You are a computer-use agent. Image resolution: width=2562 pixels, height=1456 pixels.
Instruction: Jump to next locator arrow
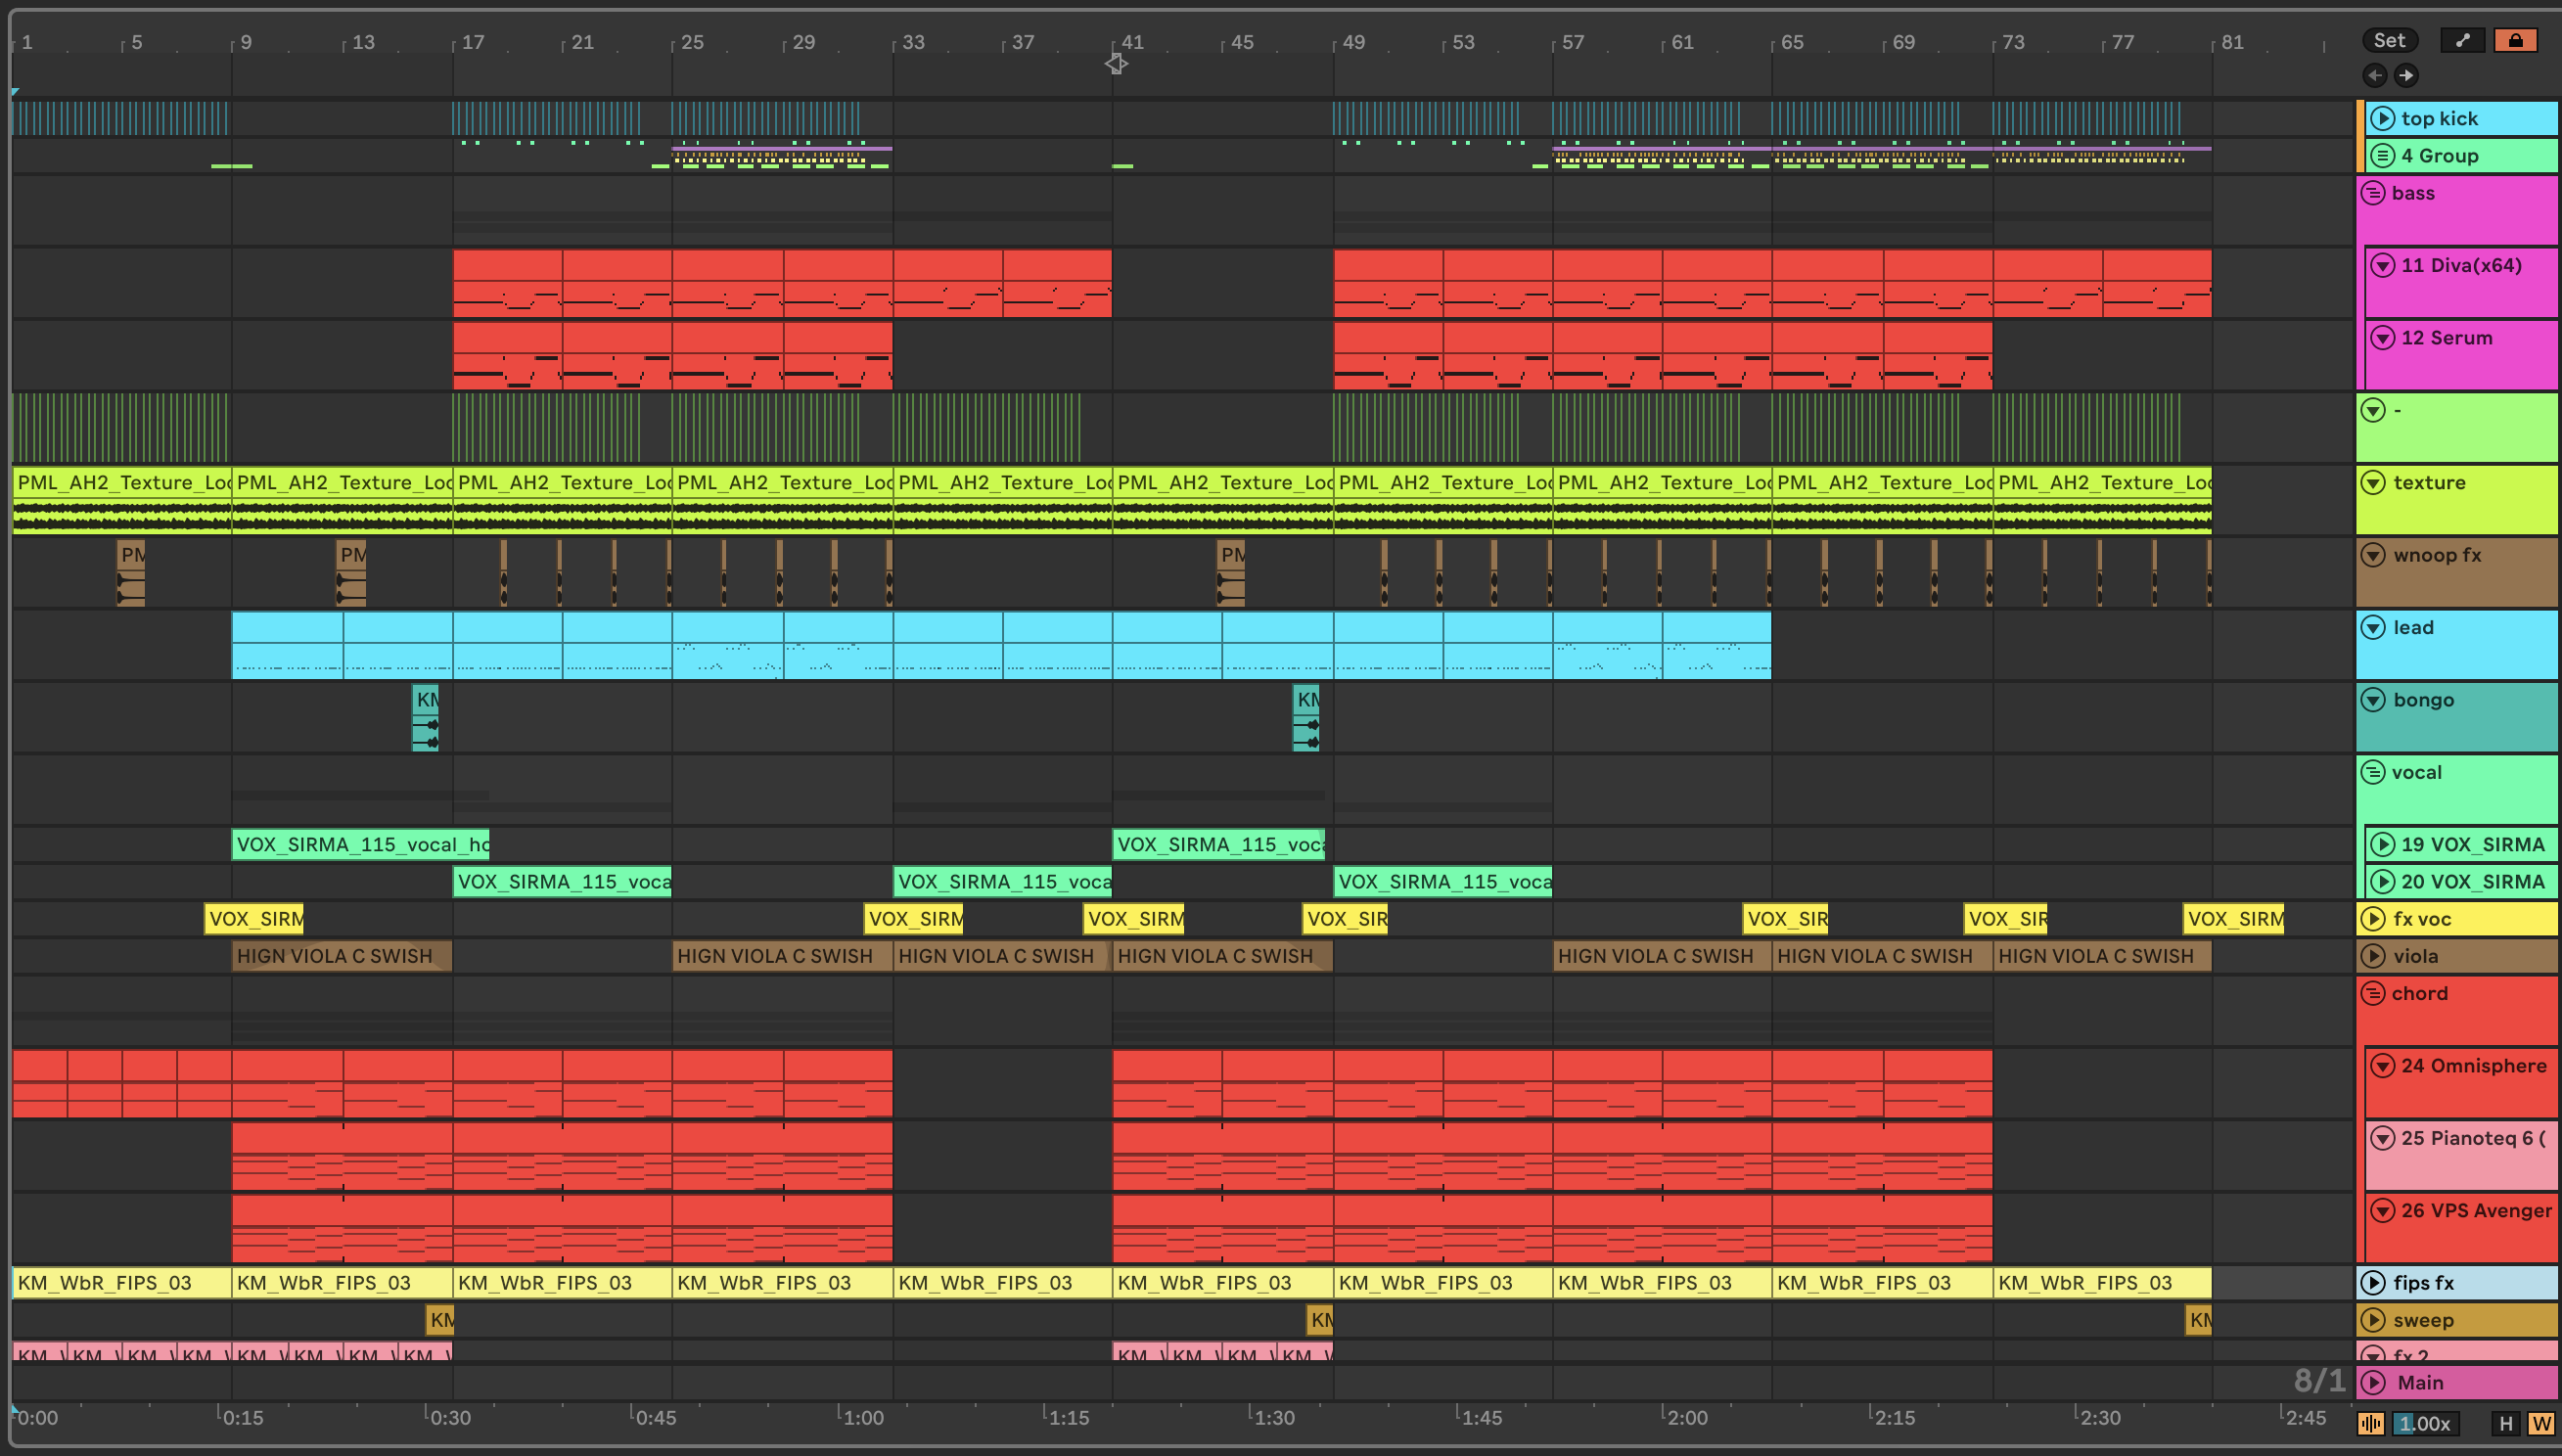point(2406,75)
